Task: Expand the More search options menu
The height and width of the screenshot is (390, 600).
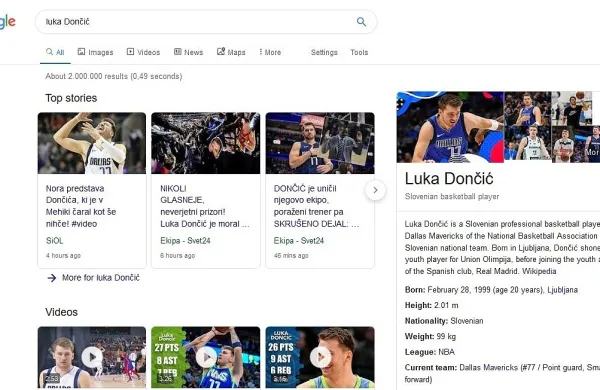Action: tap(270, 52)
